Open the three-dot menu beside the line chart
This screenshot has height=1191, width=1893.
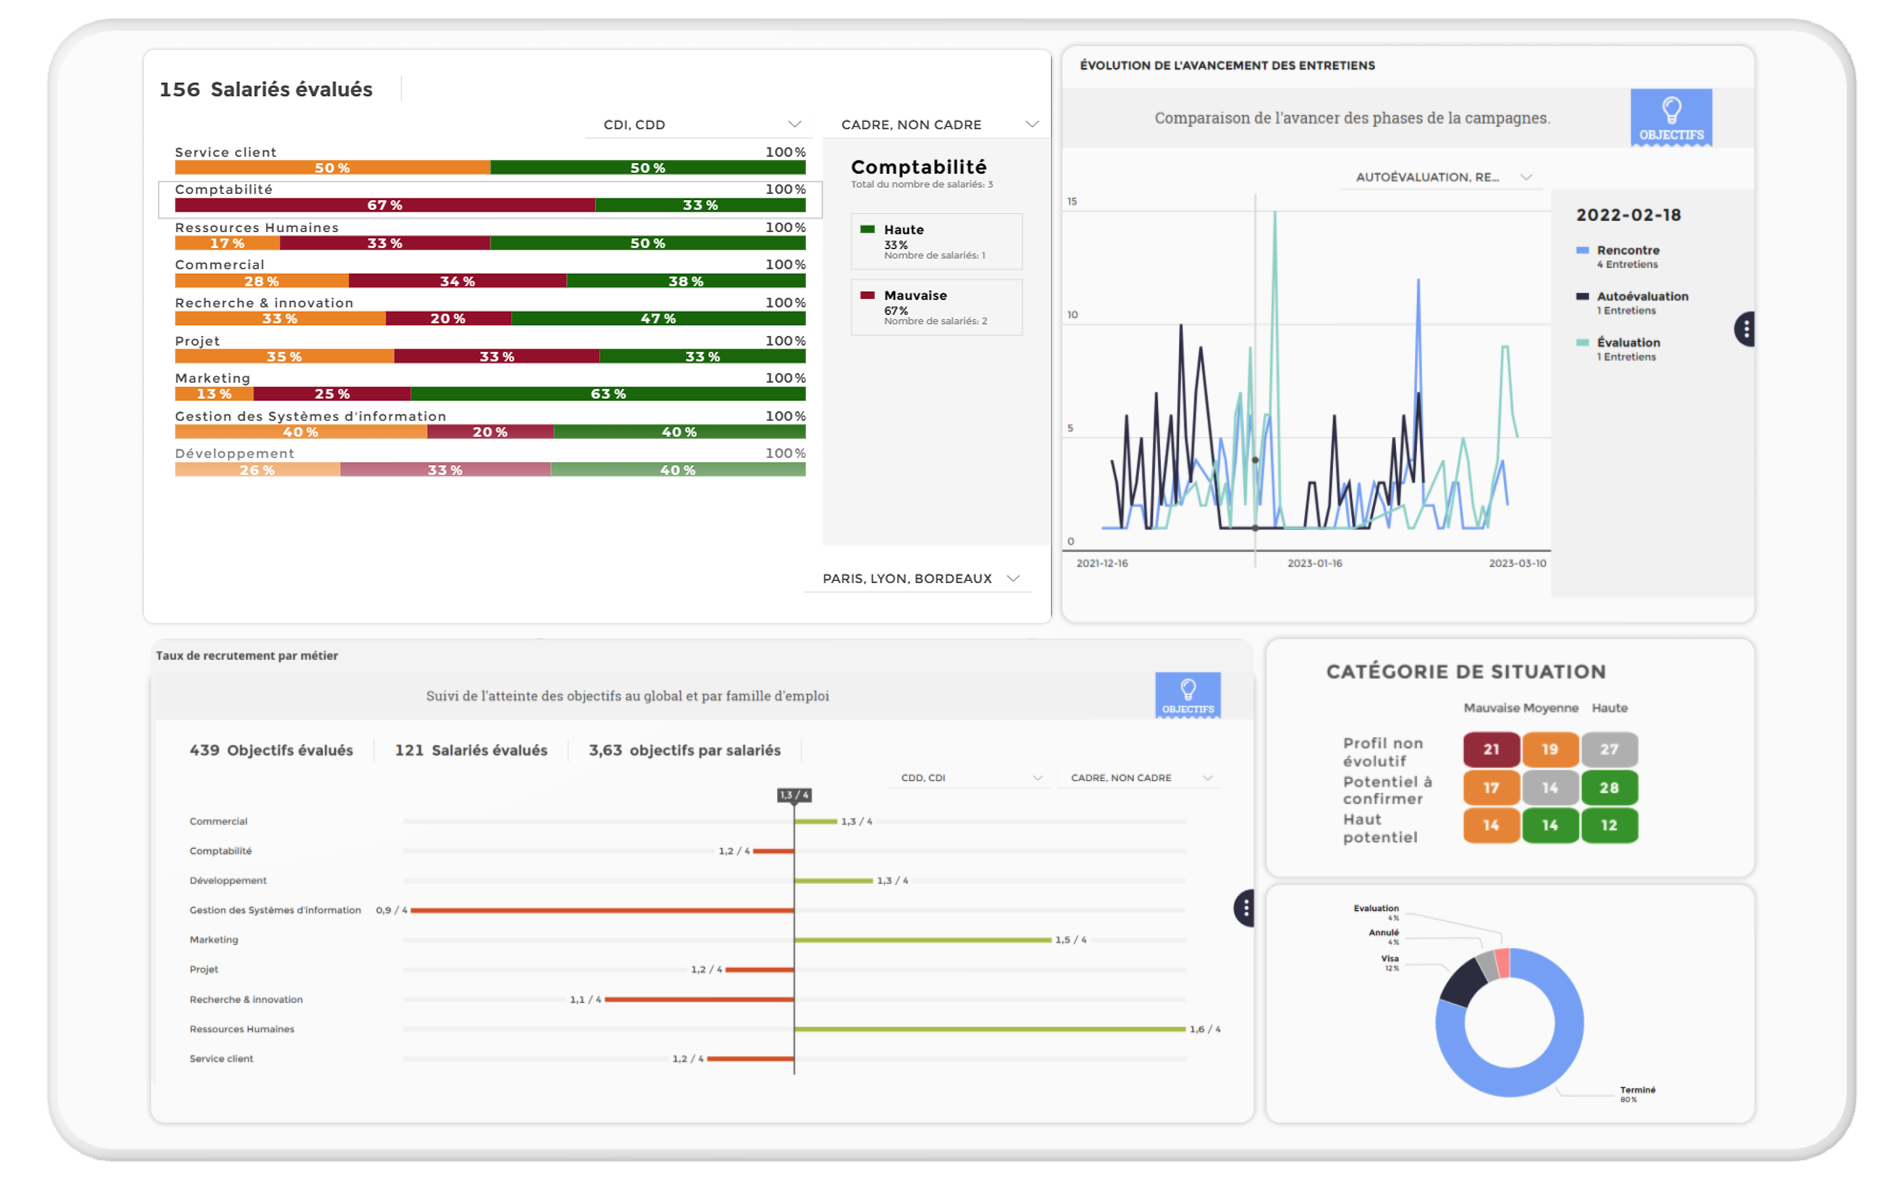pyautogui.click(x=1745, y=329)
